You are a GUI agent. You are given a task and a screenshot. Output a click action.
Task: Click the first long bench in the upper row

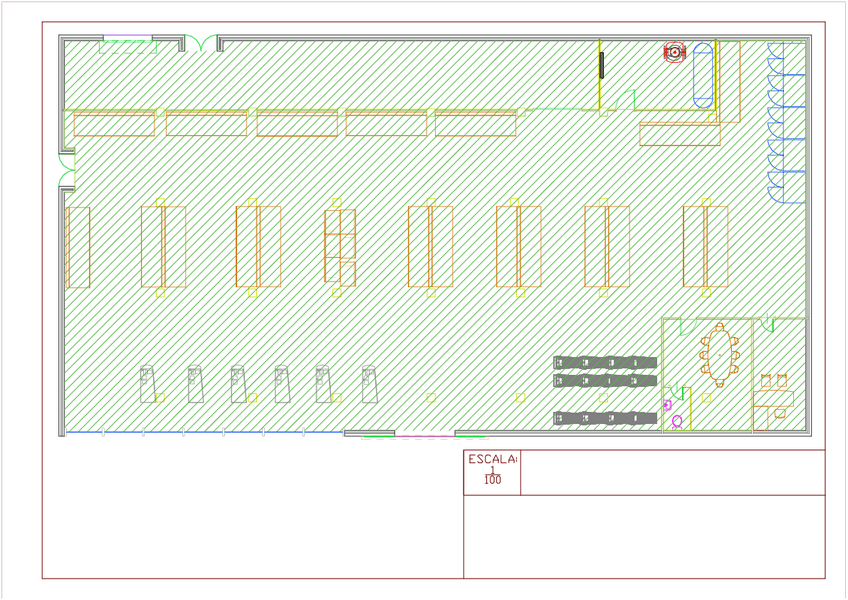(x=114, y=125)
